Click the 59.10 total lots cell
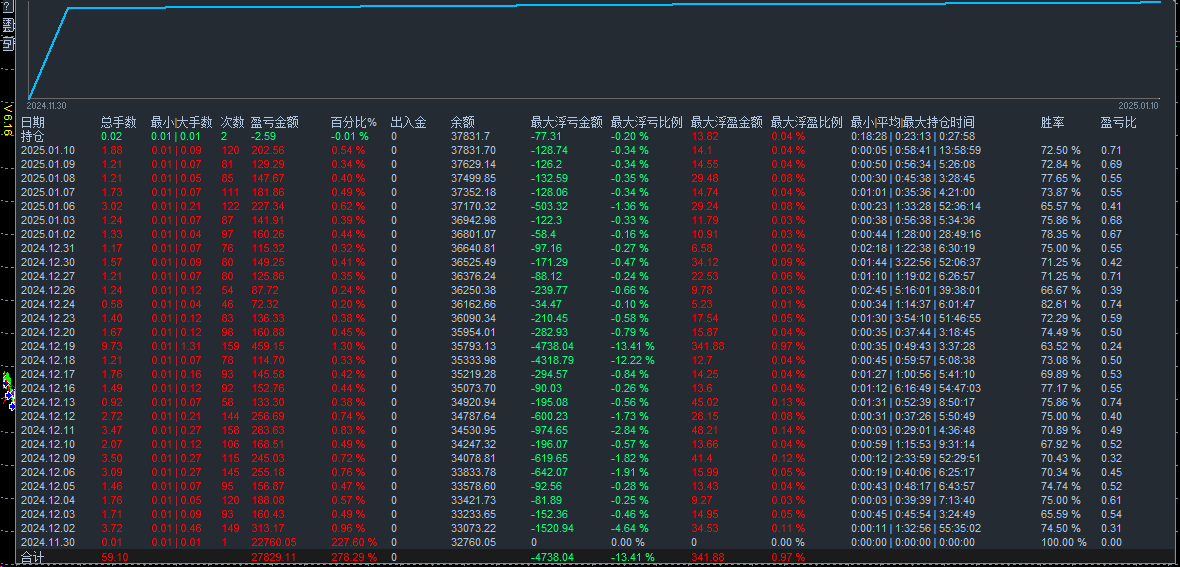The width and height of the screenshot is (1180, 567). point(114,557)
